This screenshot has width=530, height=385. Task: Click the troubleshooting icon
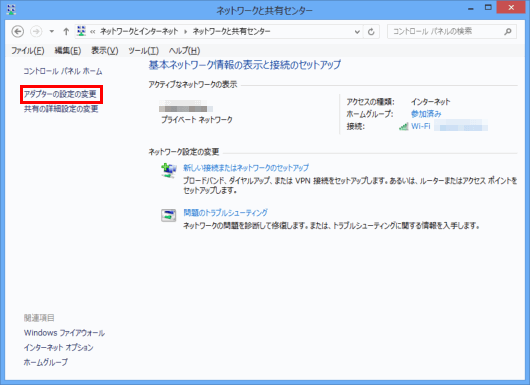tap(168, 215)
